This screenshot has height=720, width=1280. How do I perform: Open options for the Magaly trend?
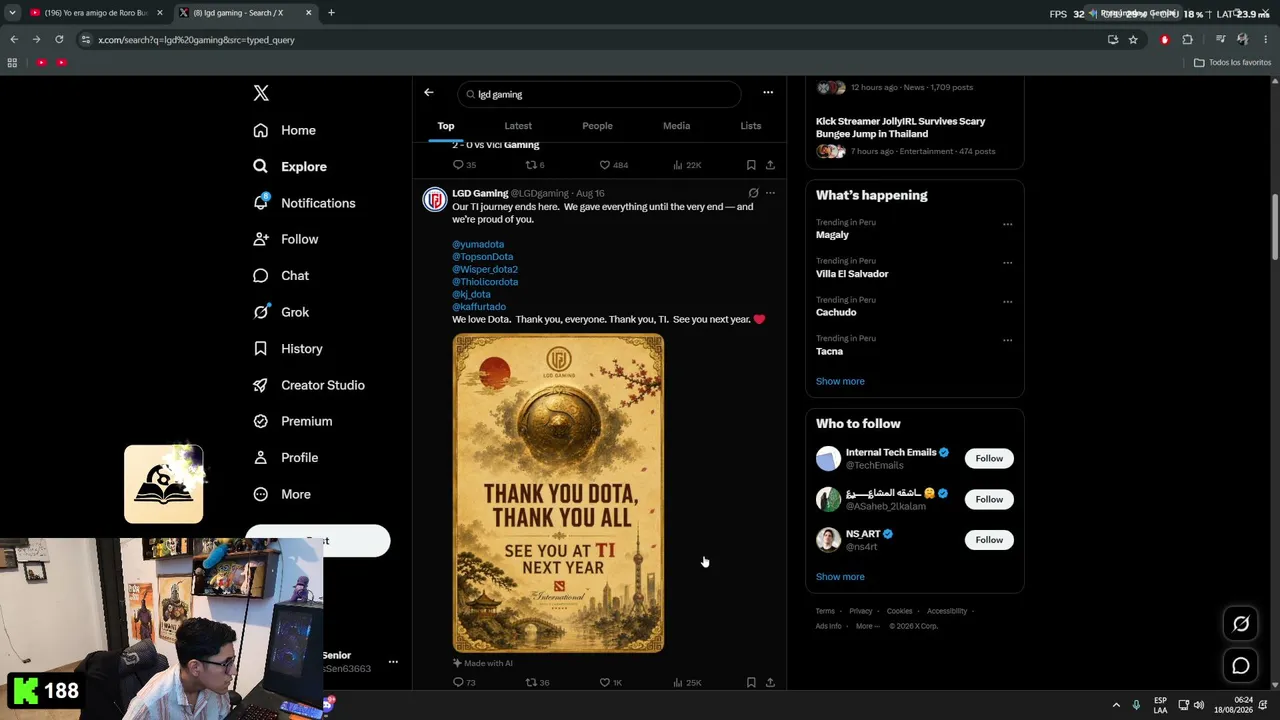click(1007, 224)
